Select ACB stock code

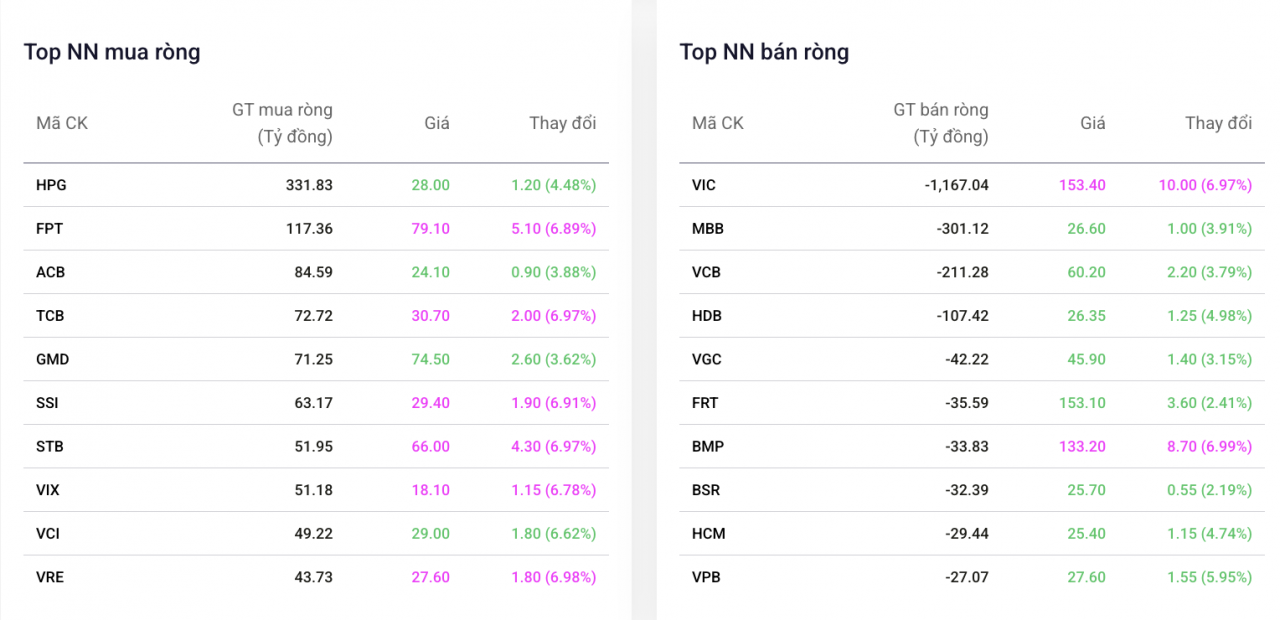click(50, 272)
